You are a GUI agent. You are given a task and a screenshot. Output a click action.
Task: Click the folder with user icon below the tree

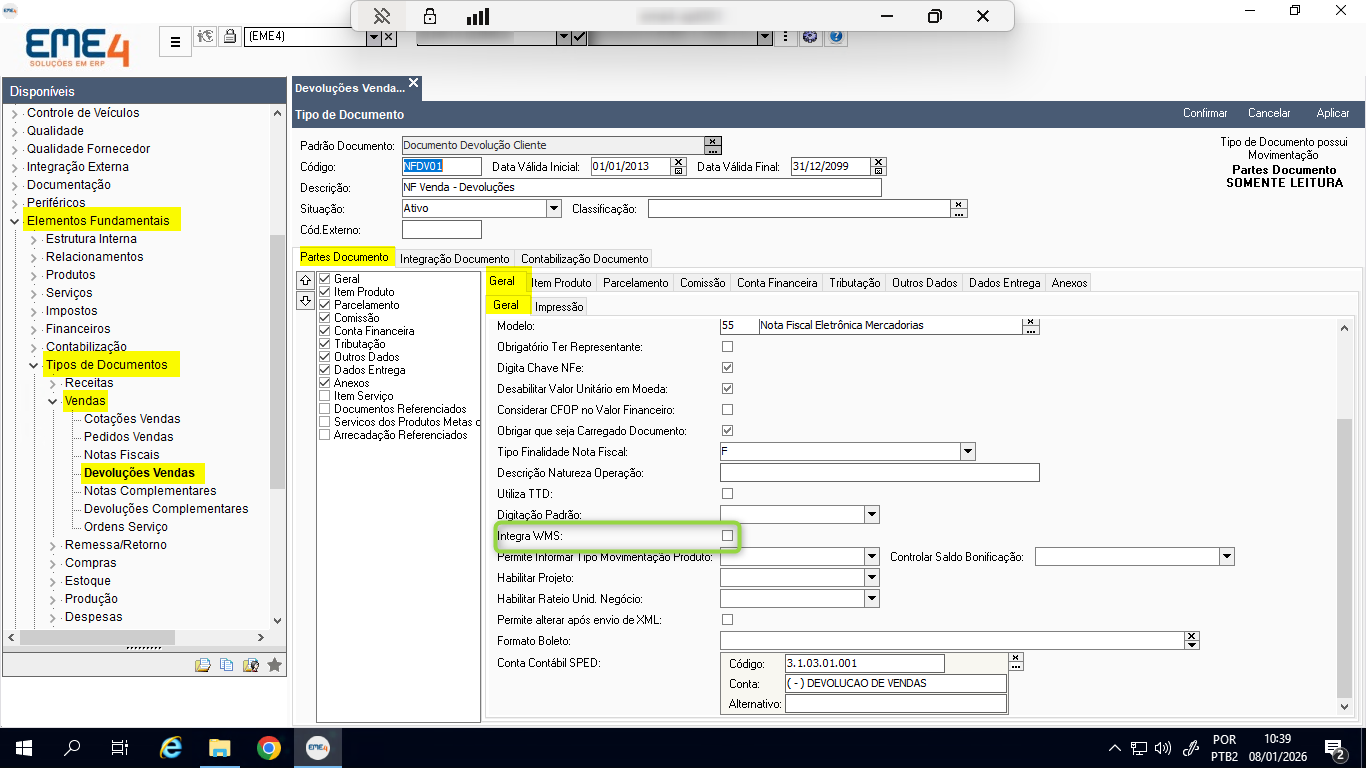click(250, 664)
